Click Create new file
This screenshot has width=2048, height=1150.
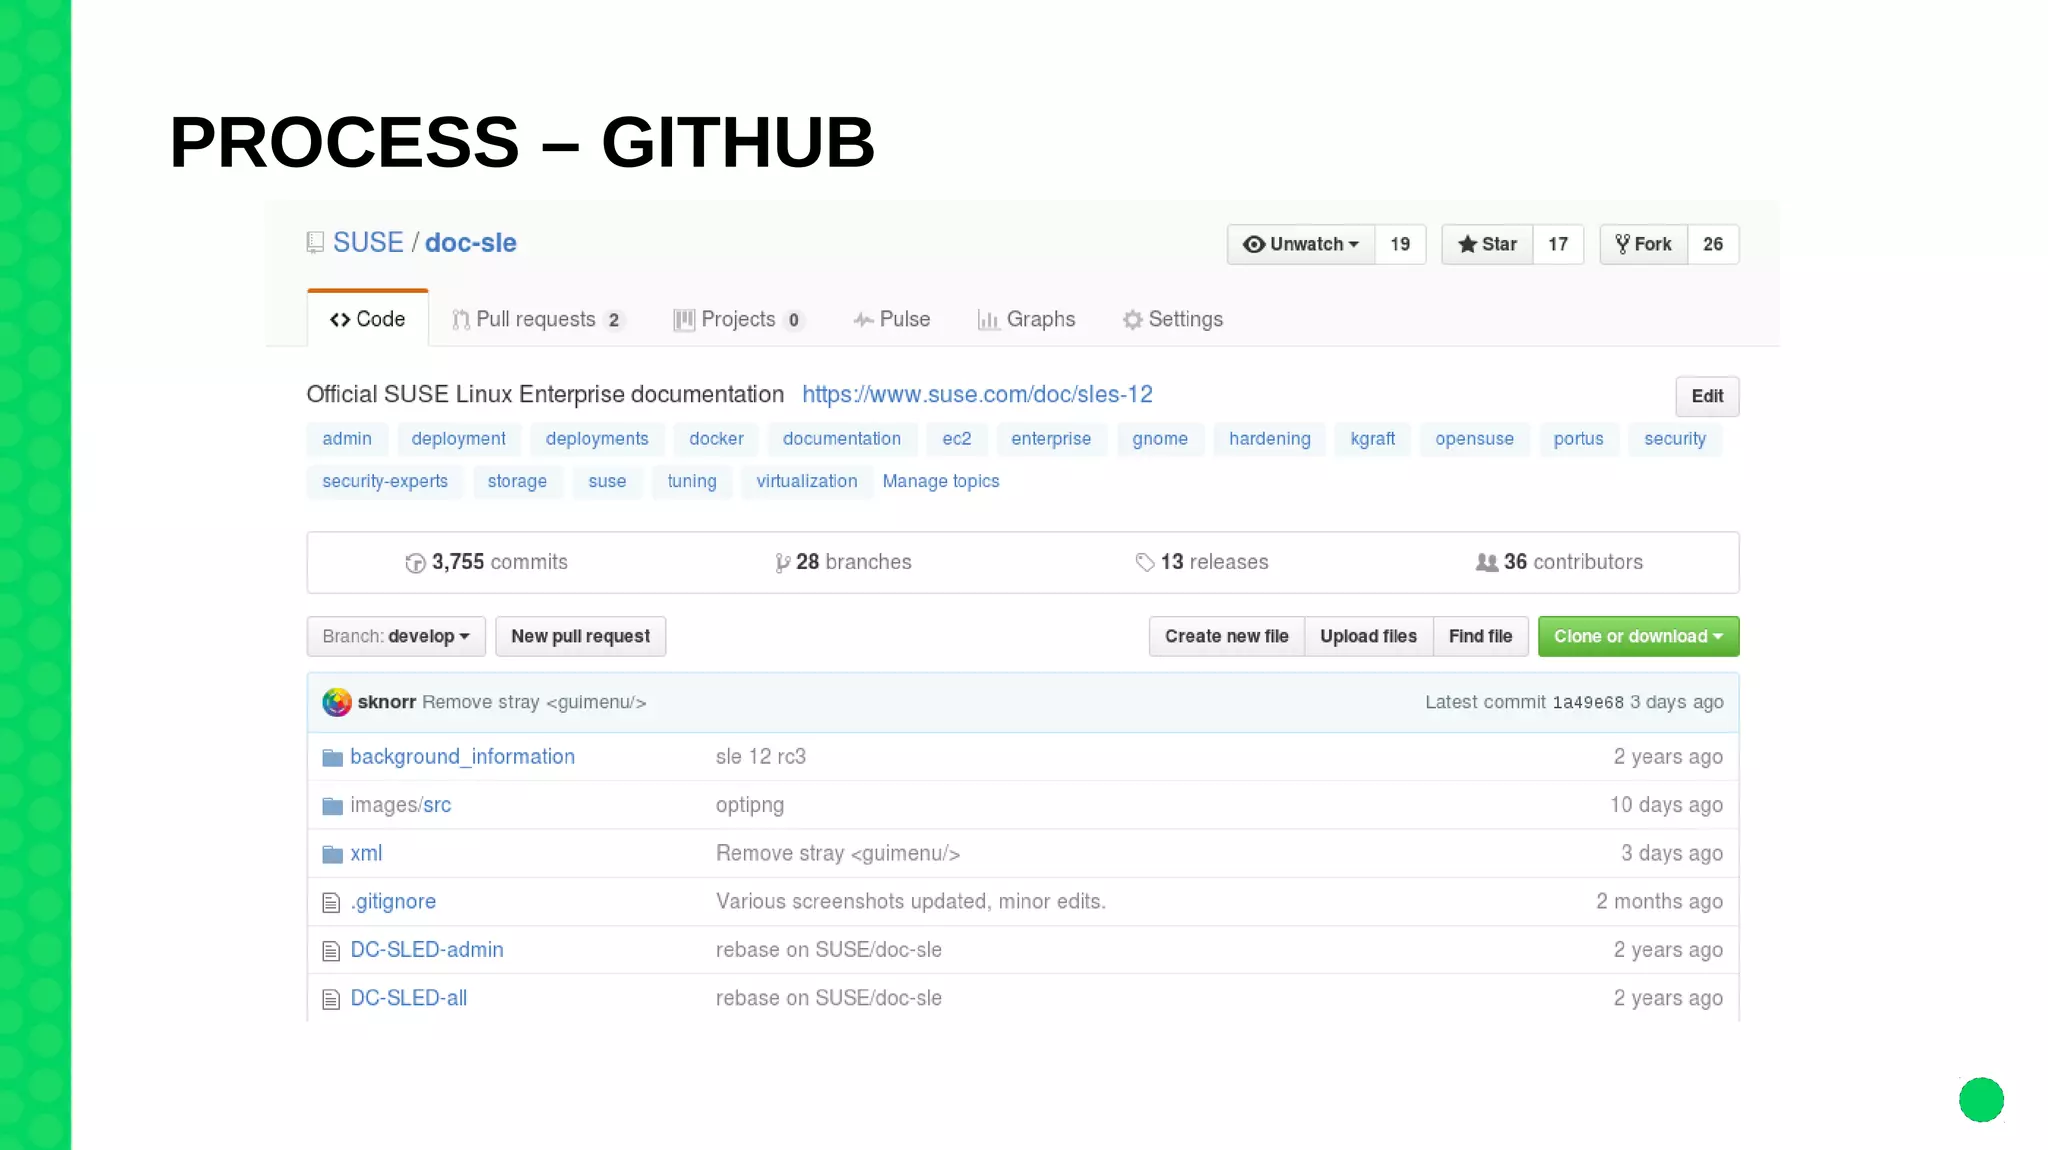click(1226, 636)
